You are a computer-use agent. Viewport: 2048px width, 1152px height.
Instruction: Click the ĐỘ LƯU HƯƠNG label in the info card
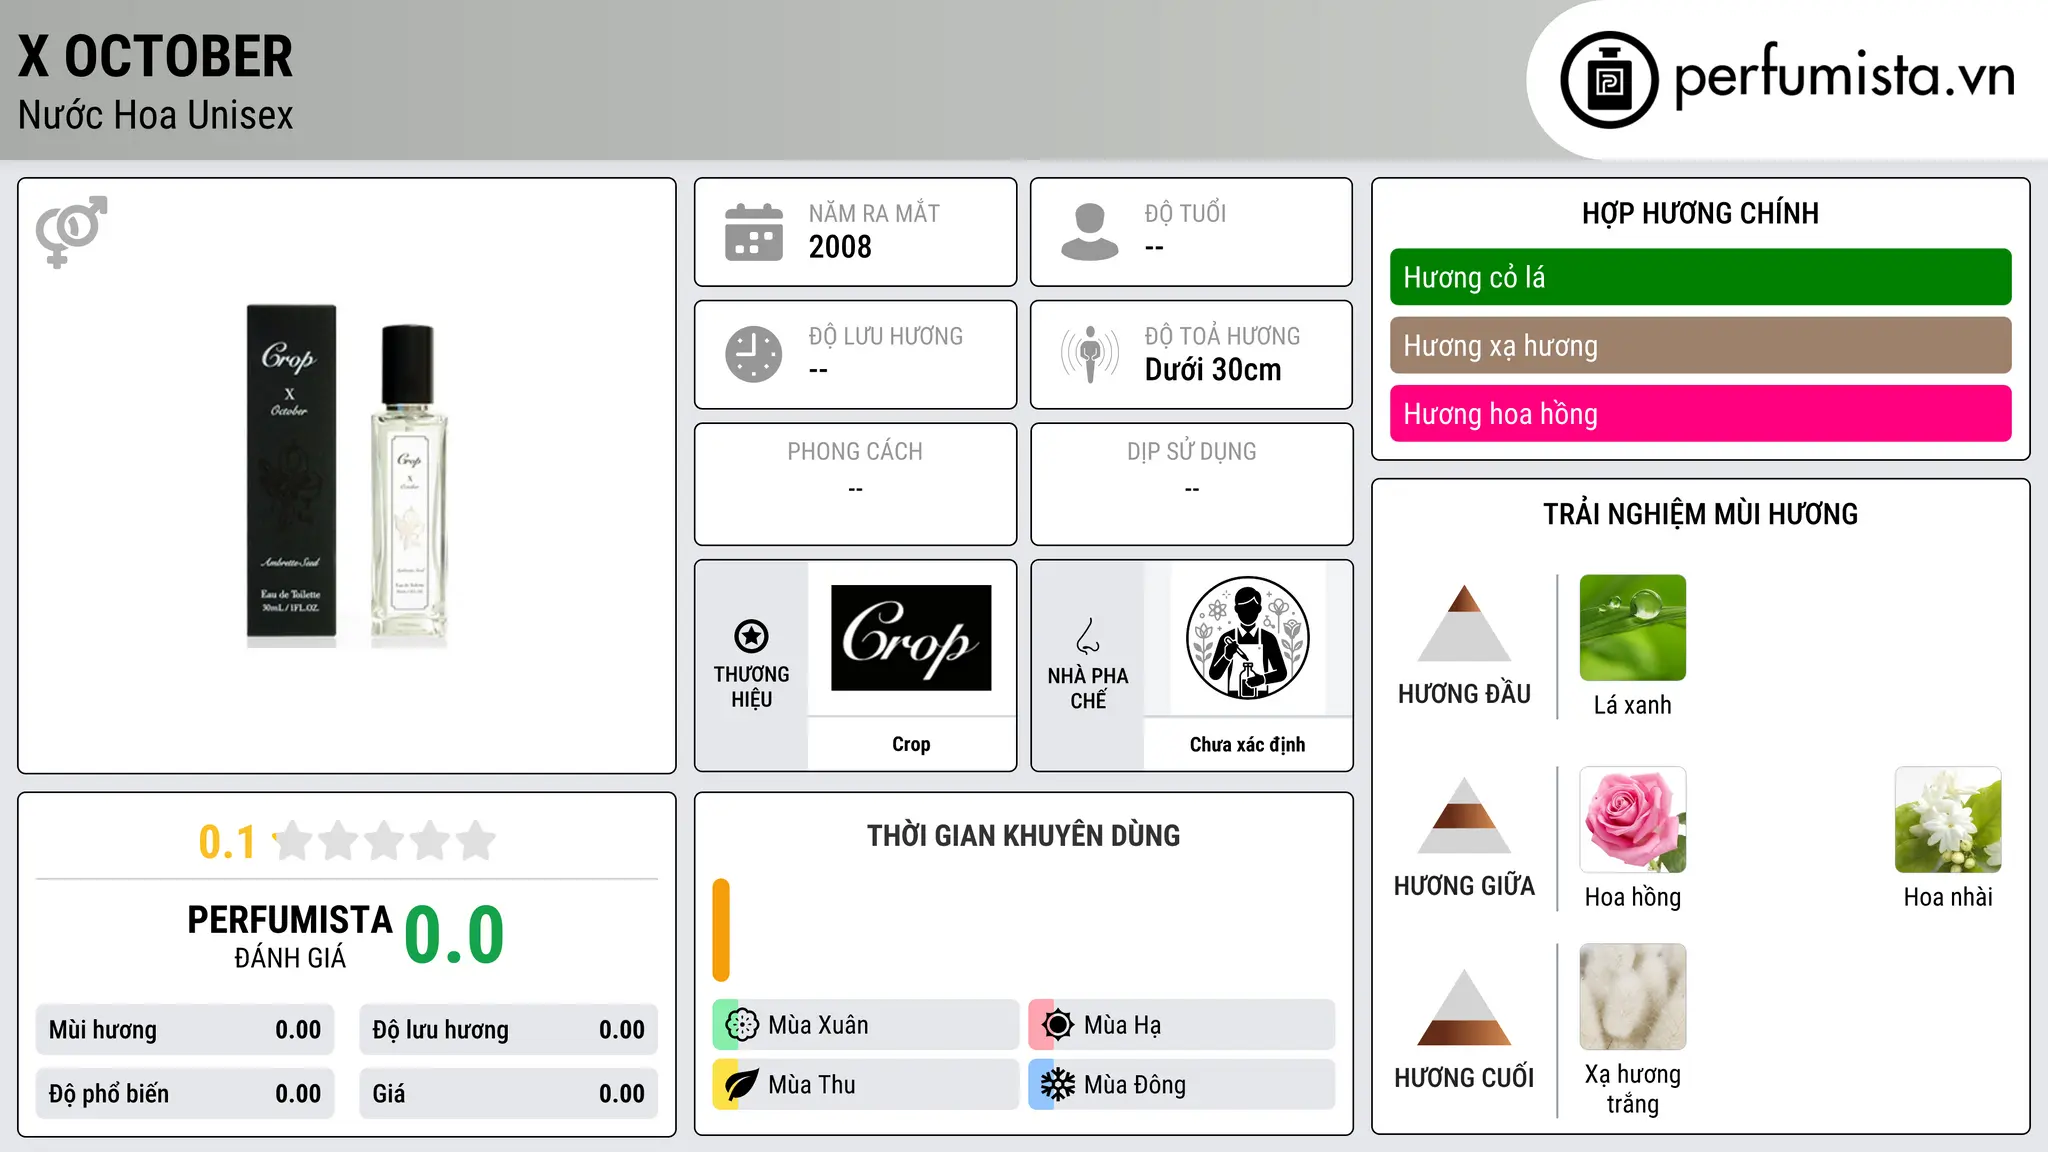point(886,336)
